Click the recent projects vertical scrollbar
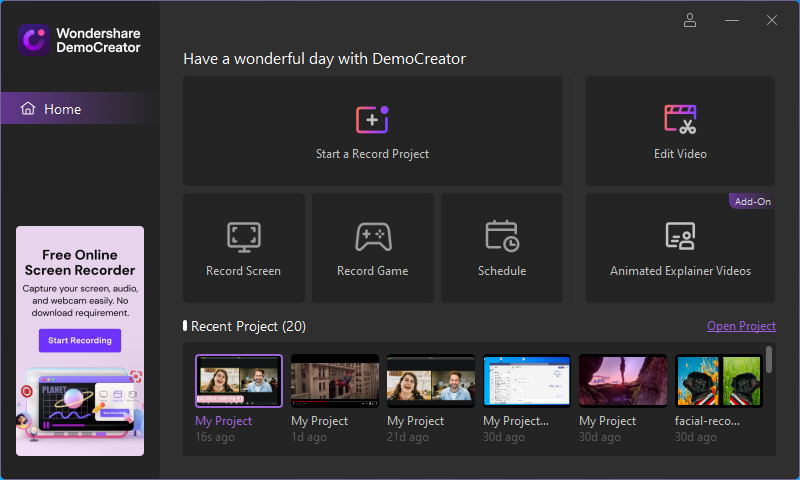 coord(769,360)
